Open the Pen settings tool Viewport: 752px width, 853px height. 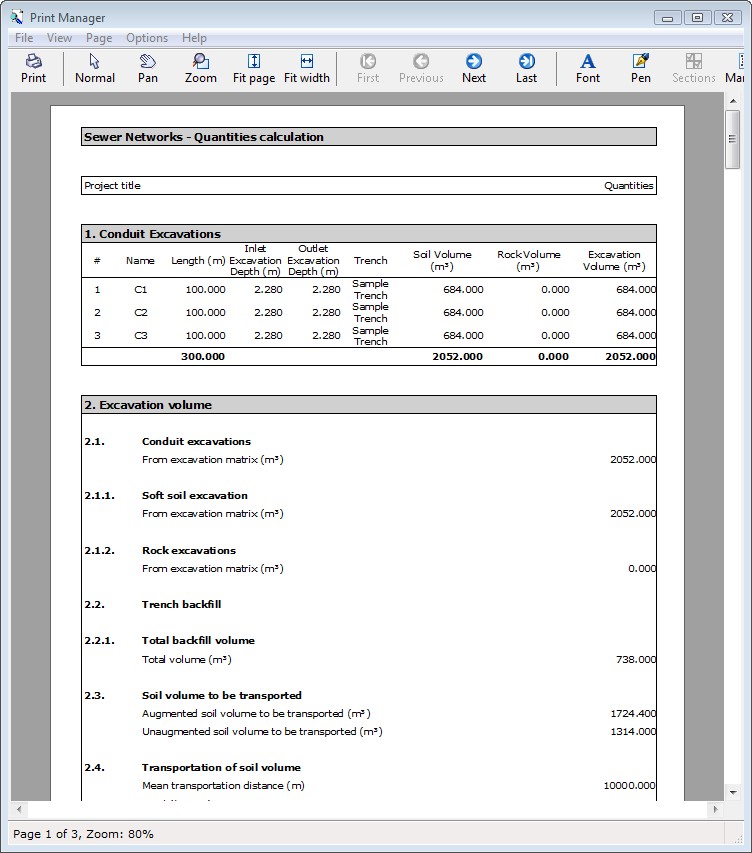tap(641, 68)
